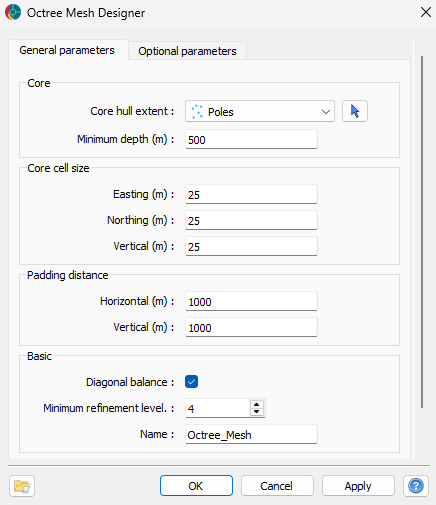Close the Octree Mesh Designer window
The image size is (436, 505).
[426, 12]
